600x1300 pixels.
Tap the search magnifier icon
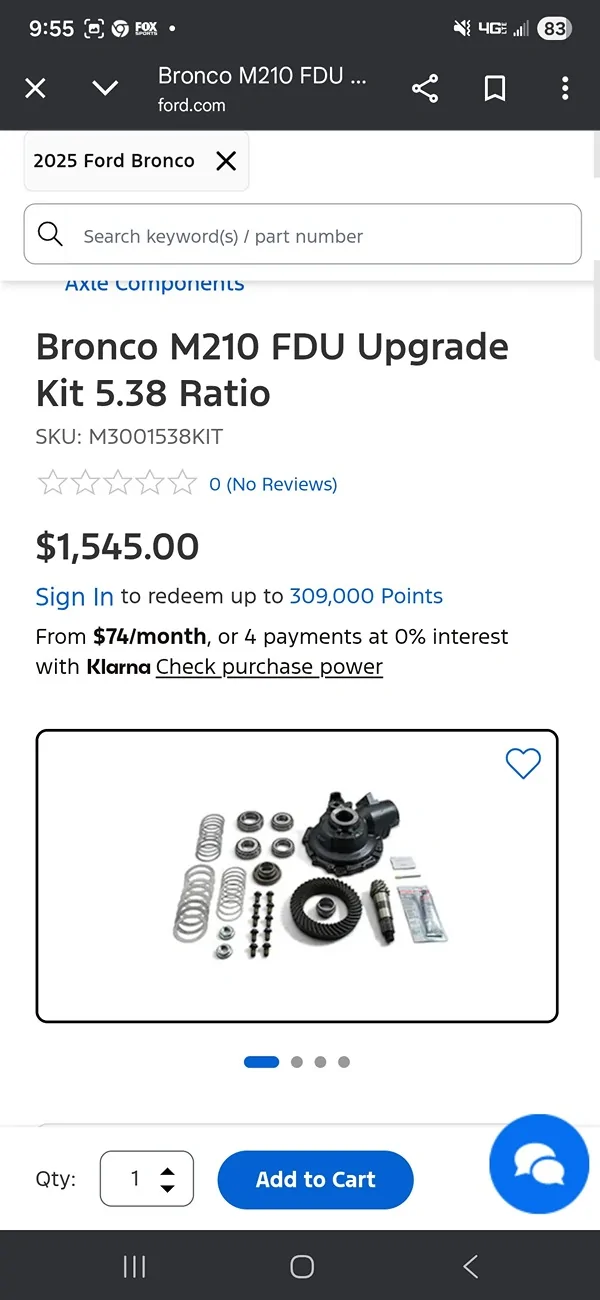pyautogui.click(x=50, y=234)
